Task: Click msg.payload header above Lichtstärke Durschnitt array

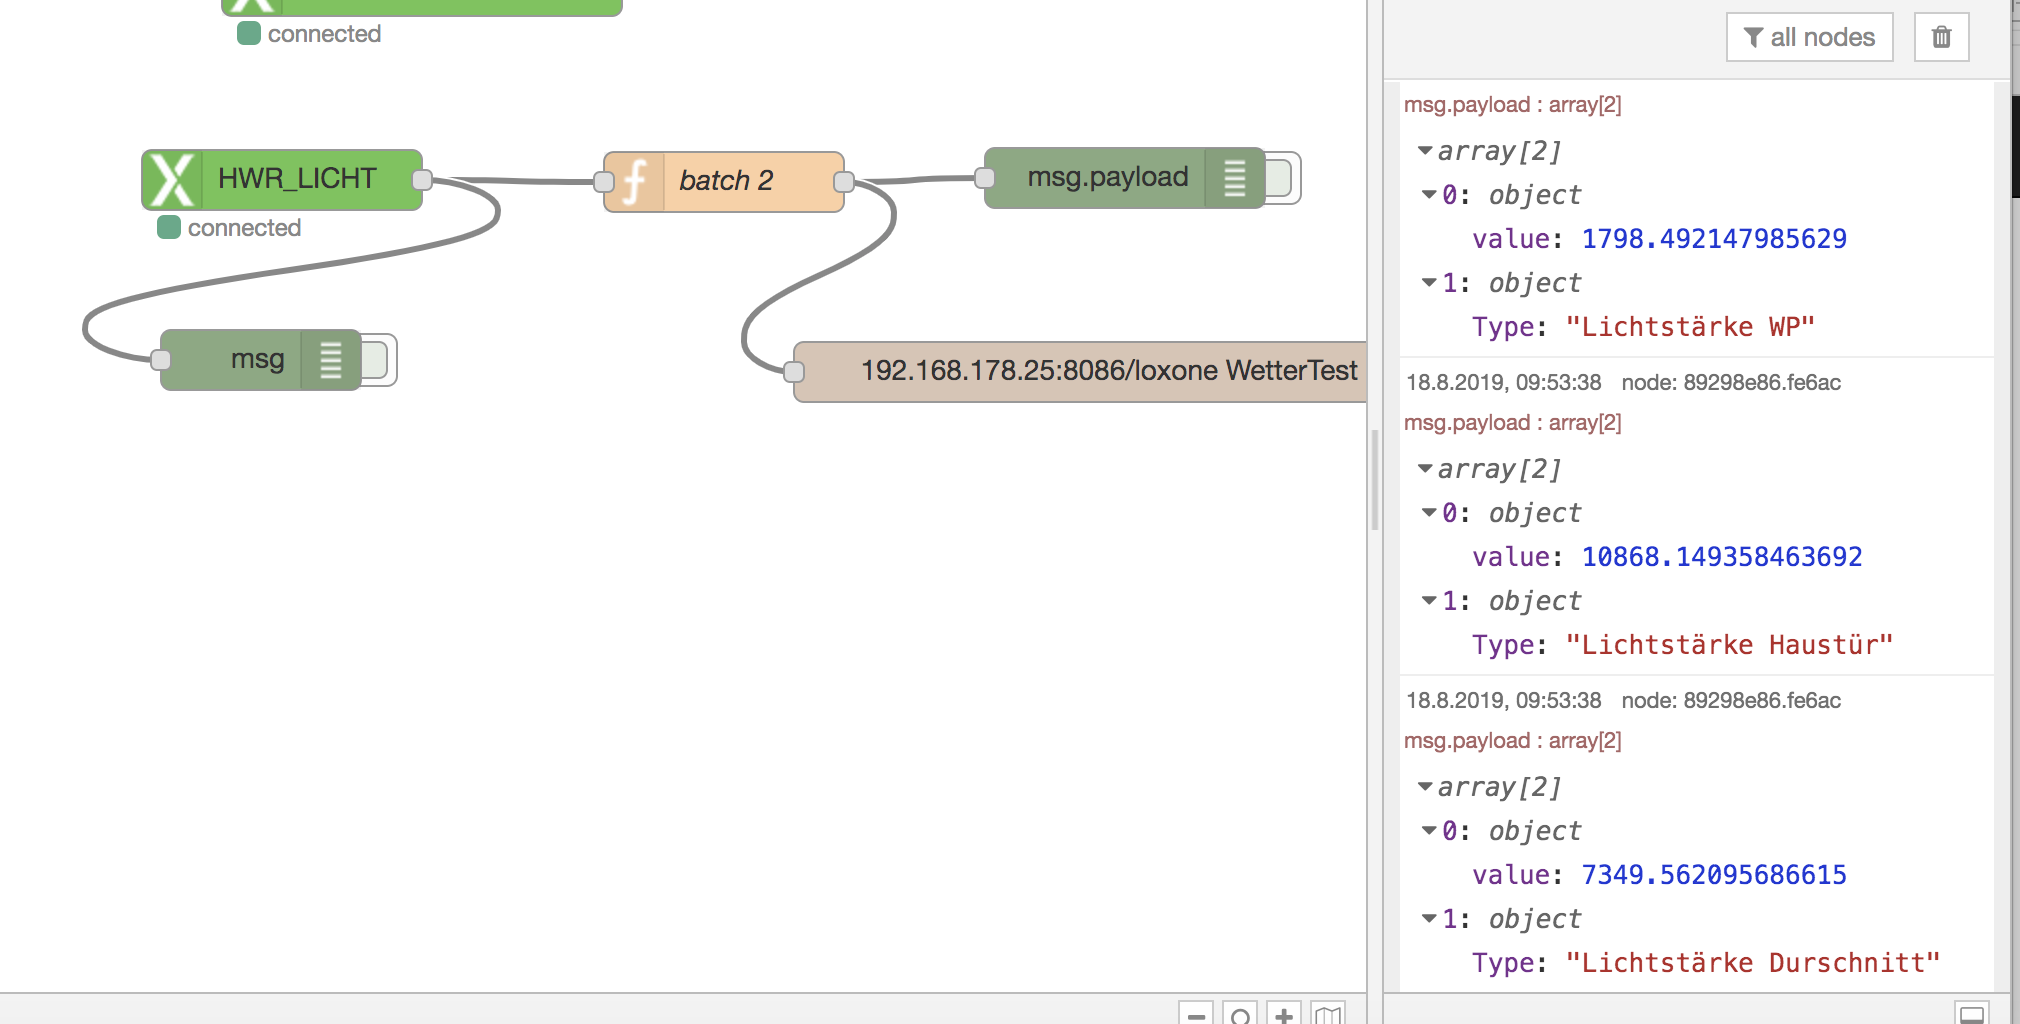Action: [x=1512, y=741]
